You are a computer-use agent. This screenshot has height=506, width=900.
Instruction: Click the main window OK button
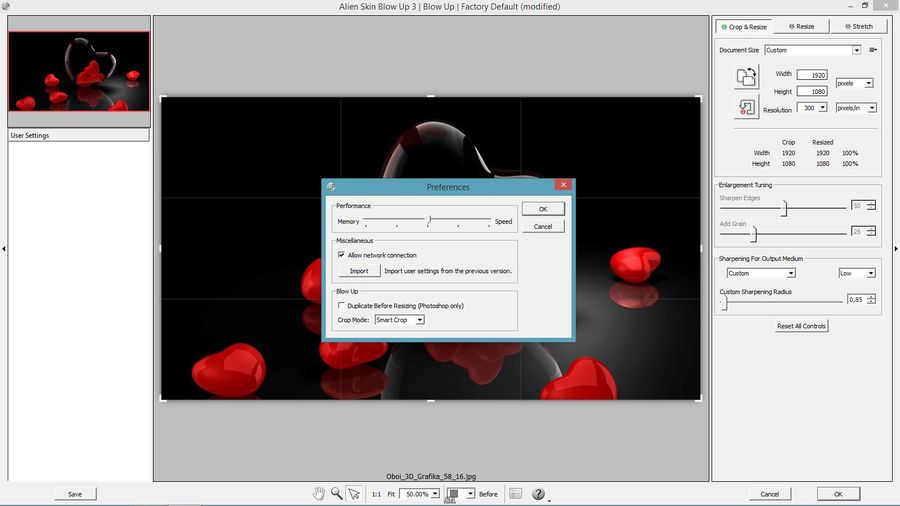[839, 494]
